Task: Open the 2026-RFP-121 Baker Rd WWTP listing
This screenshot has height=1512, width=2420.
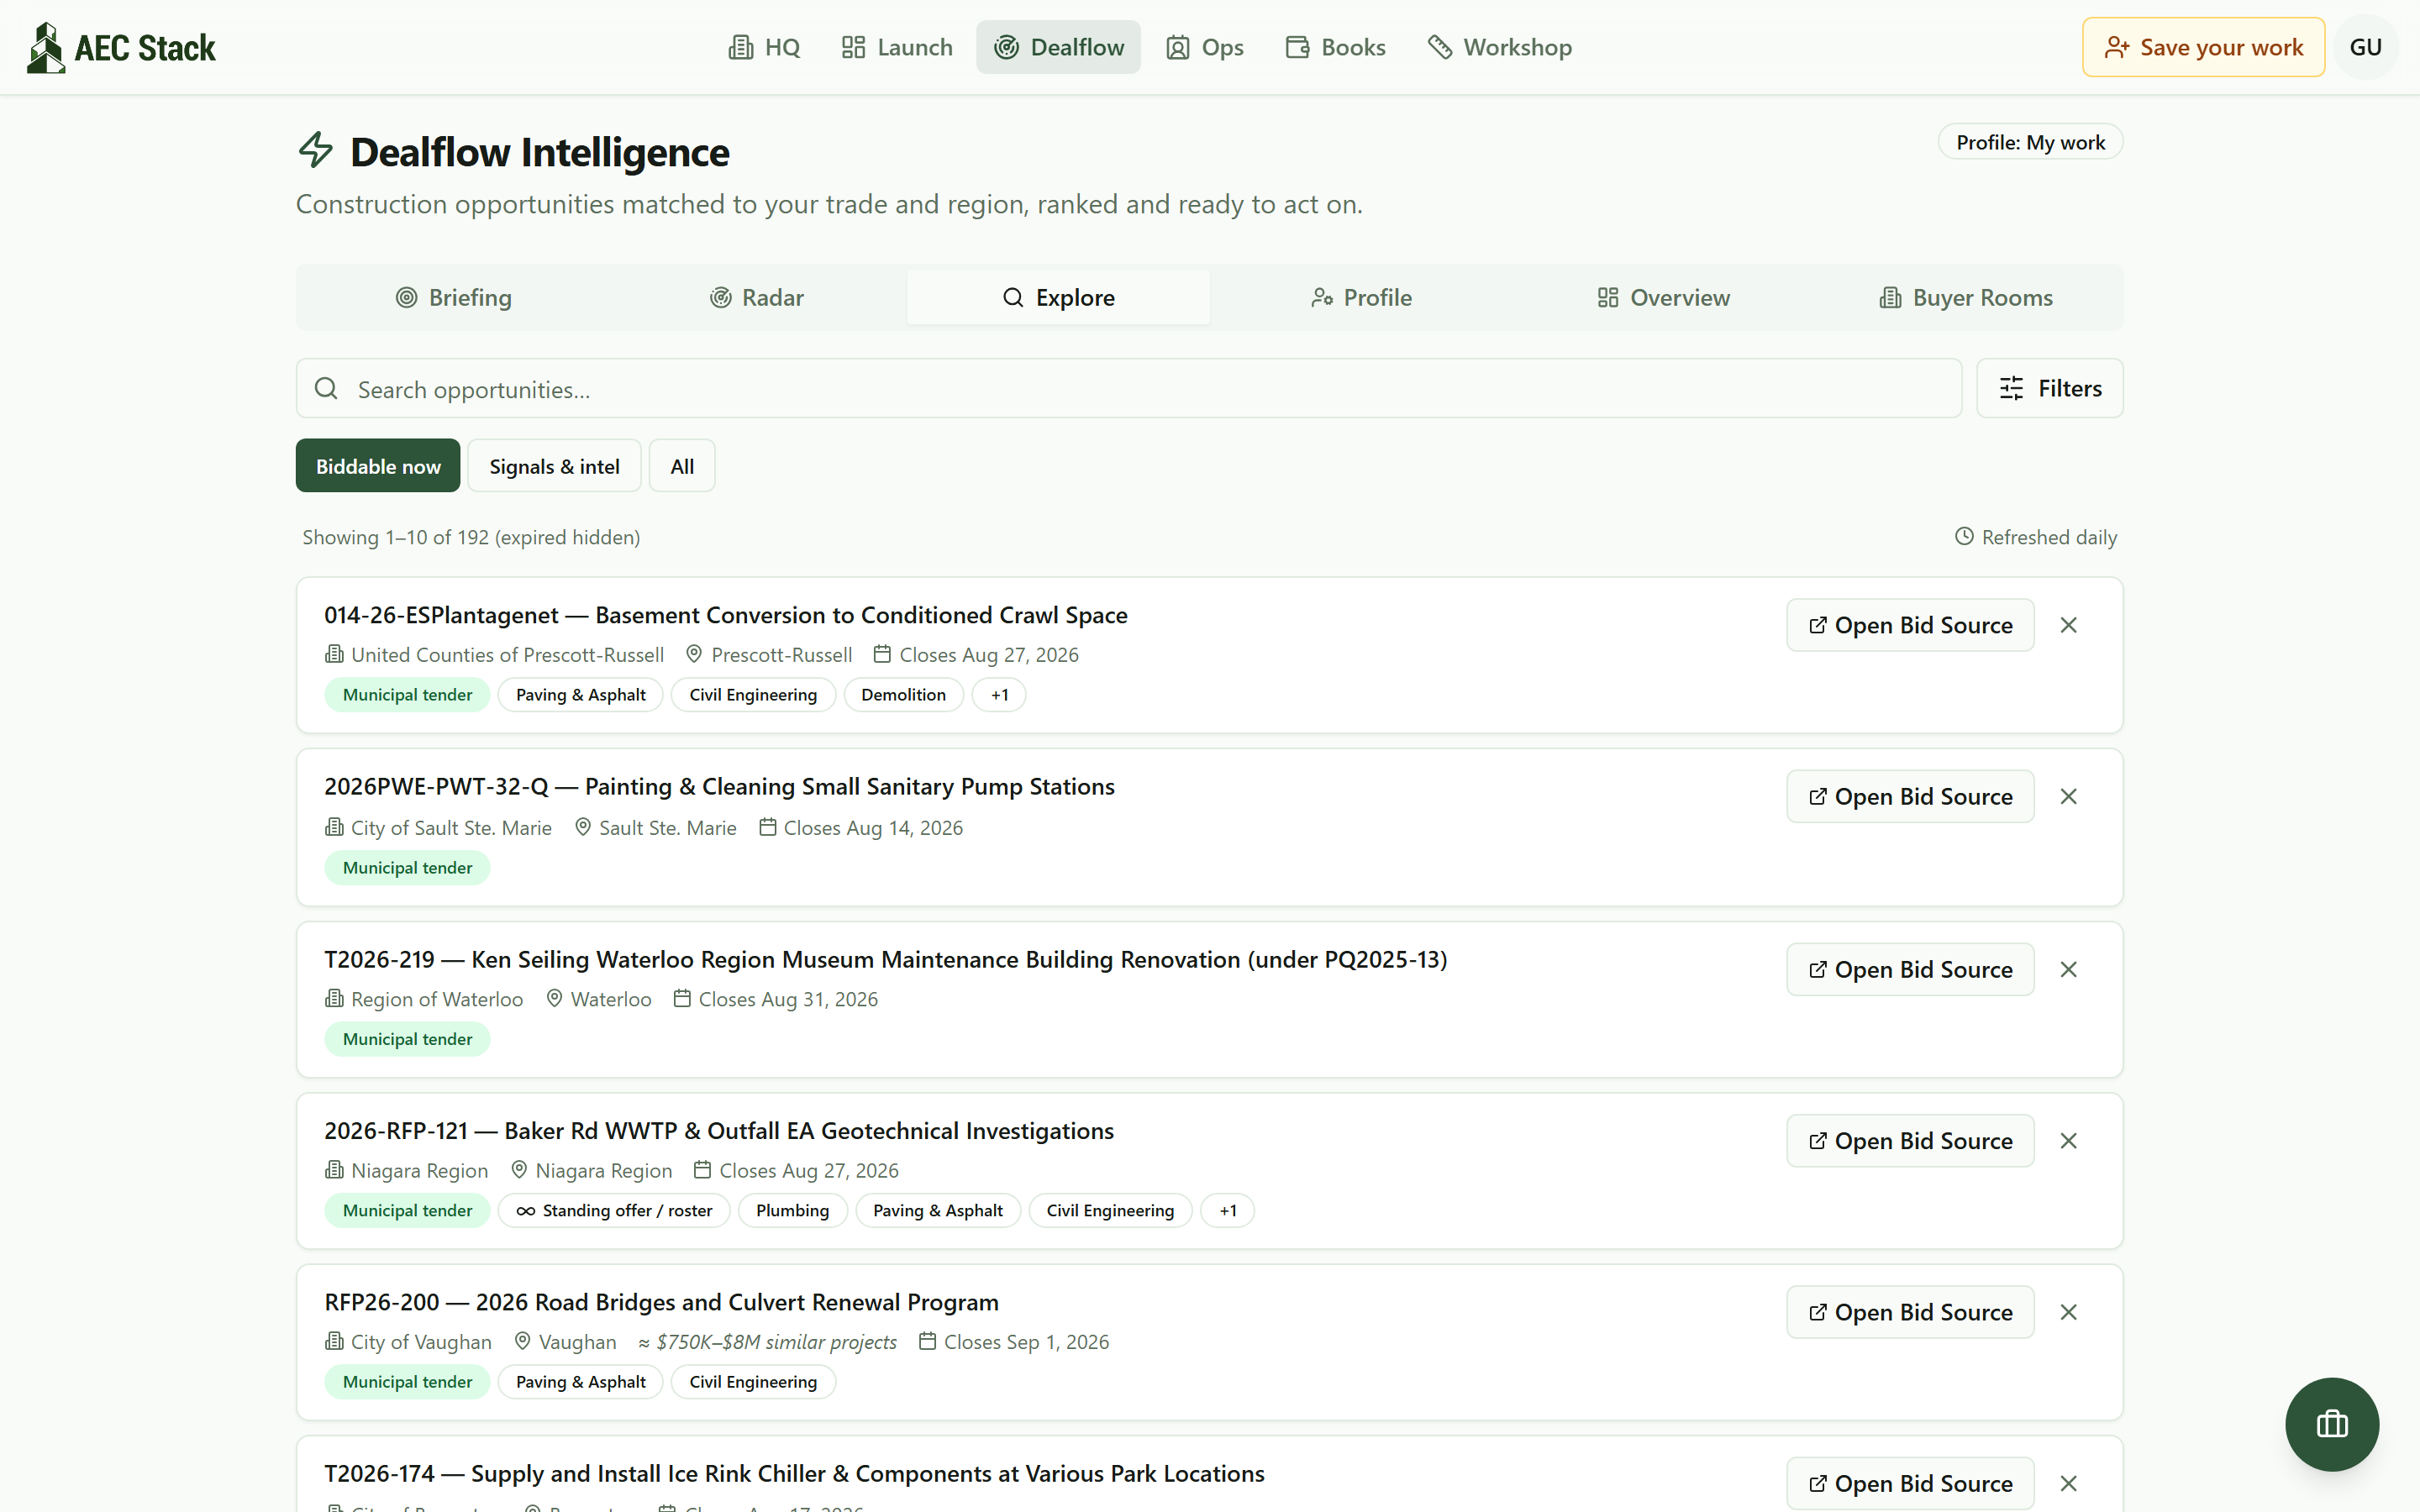Action: pyautogui.click(x=719, y=1130)
